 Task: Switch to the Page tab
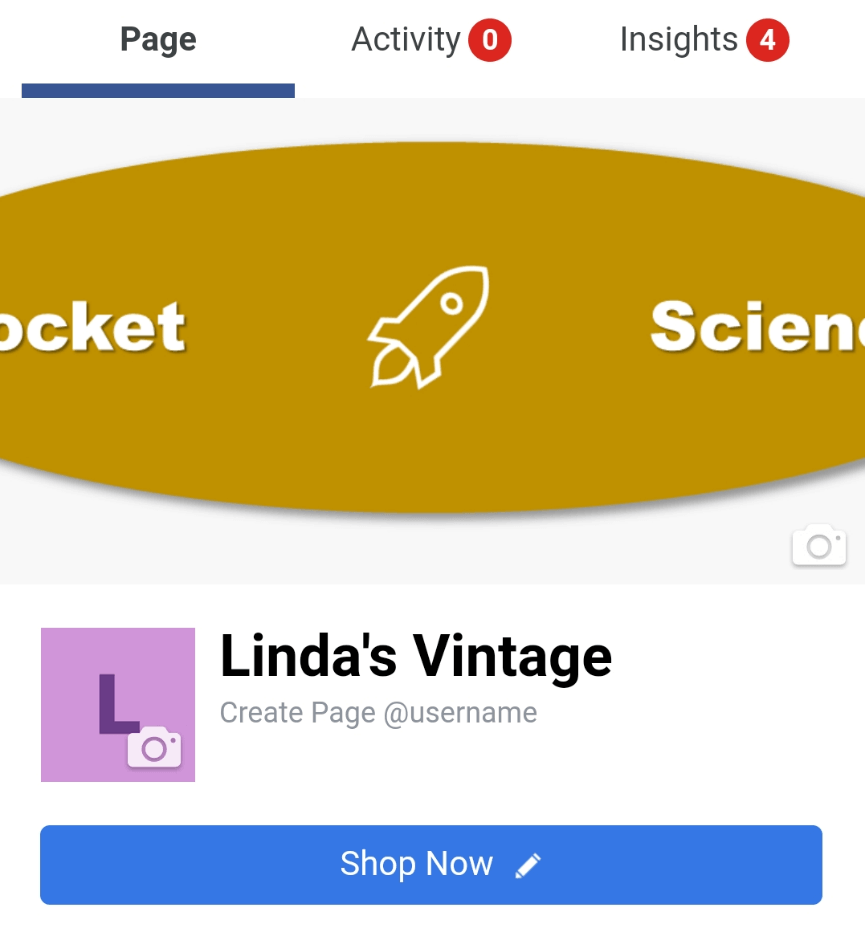click(x=158, y=41)
